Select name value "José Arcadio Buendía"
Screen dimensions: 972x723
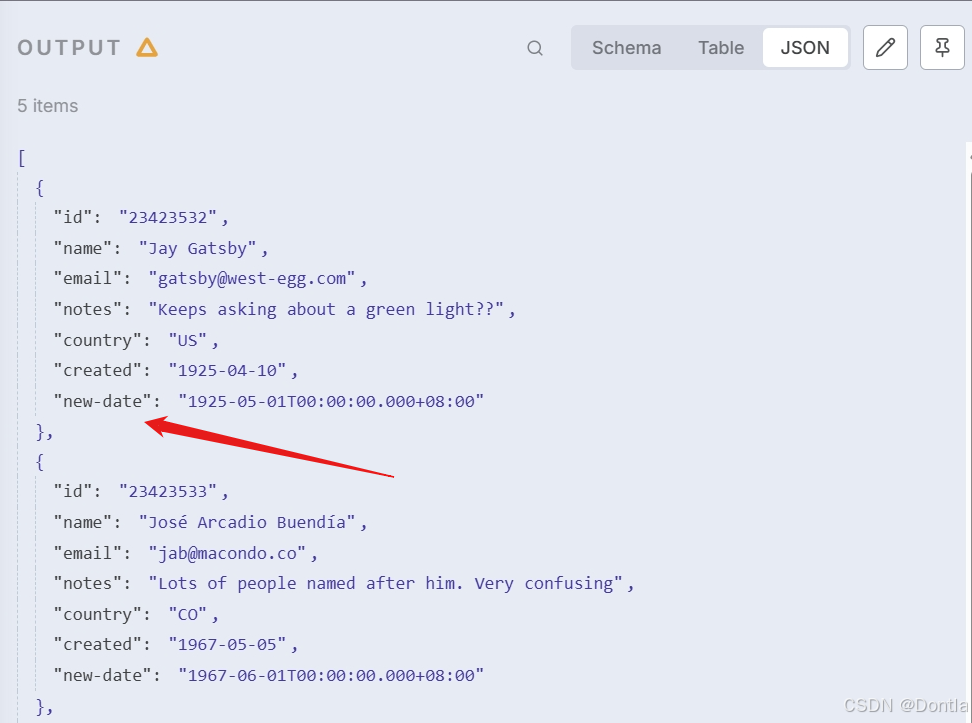click(x=247, y=523)
